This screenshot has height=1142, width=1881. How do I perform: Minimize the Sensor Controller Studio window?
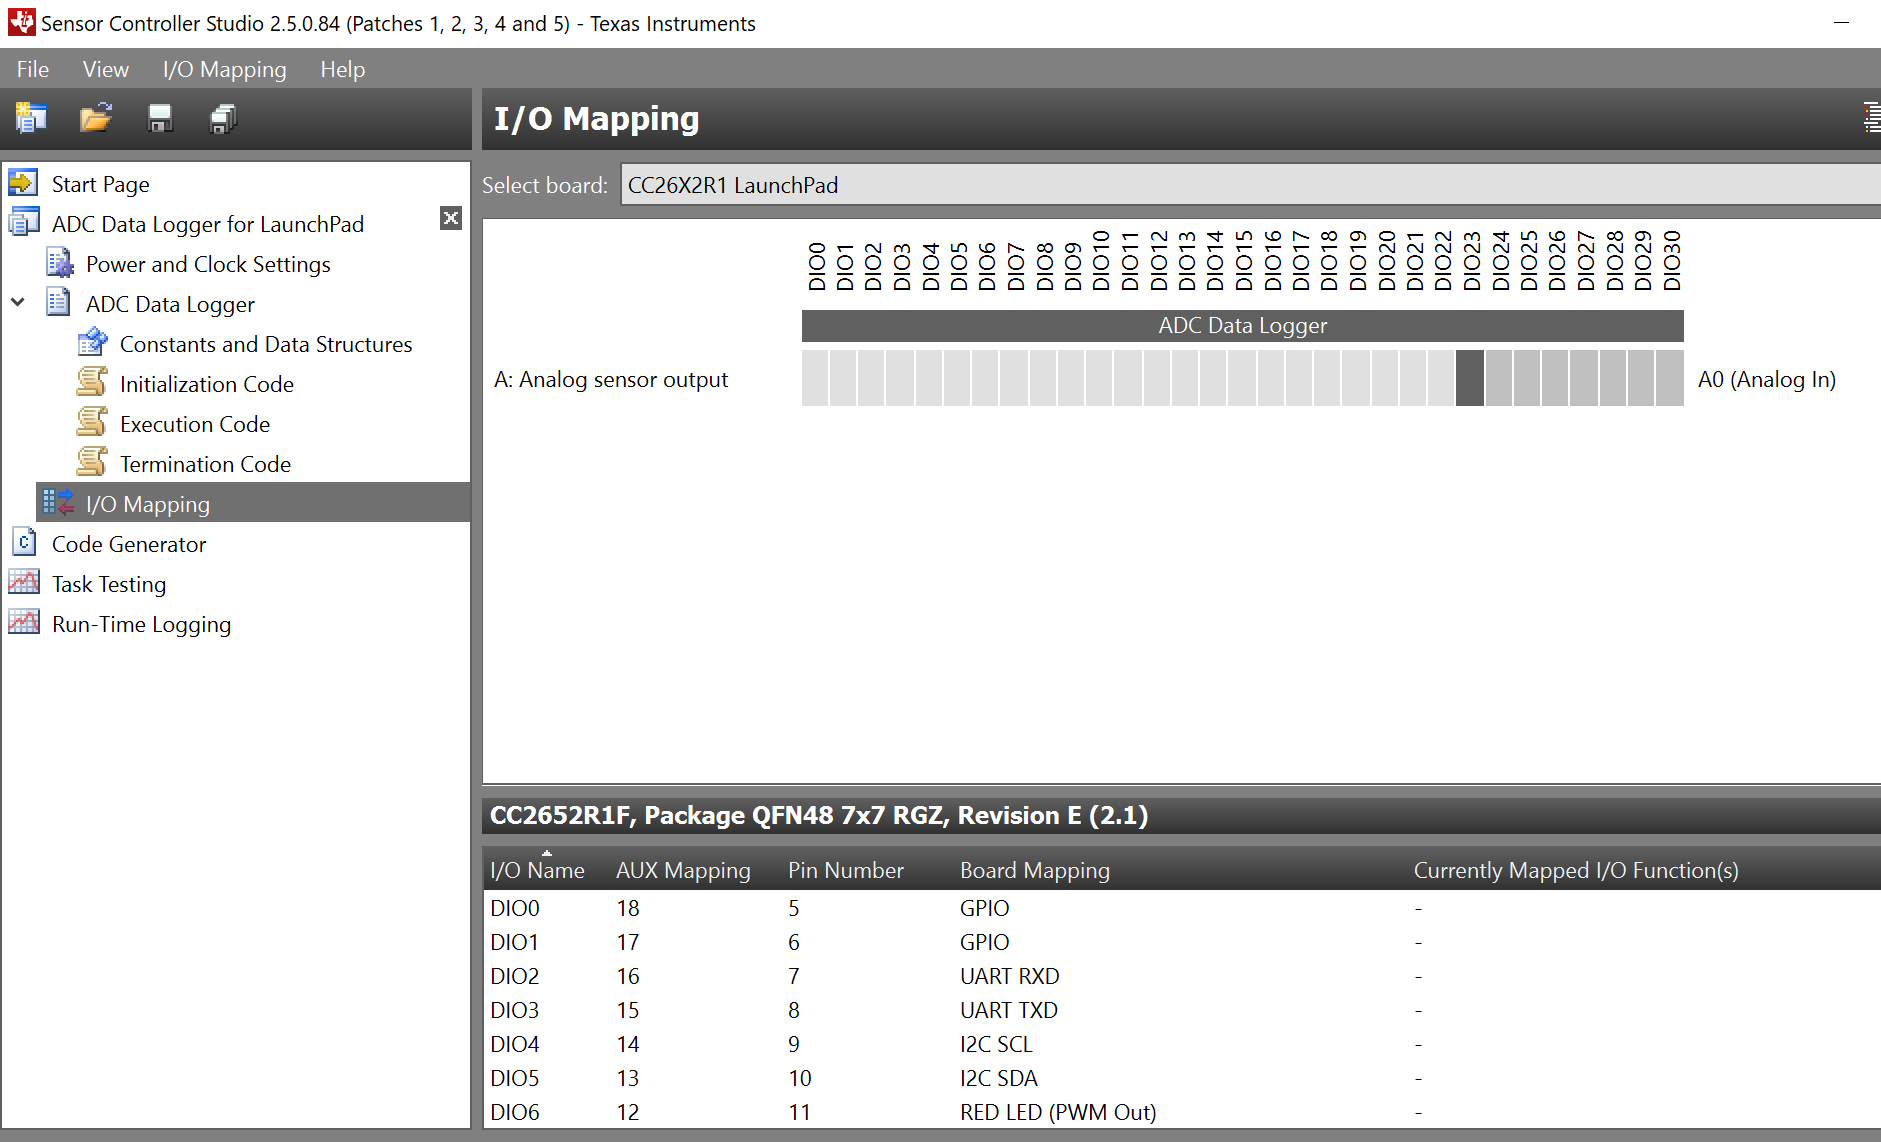(1842, 22)
